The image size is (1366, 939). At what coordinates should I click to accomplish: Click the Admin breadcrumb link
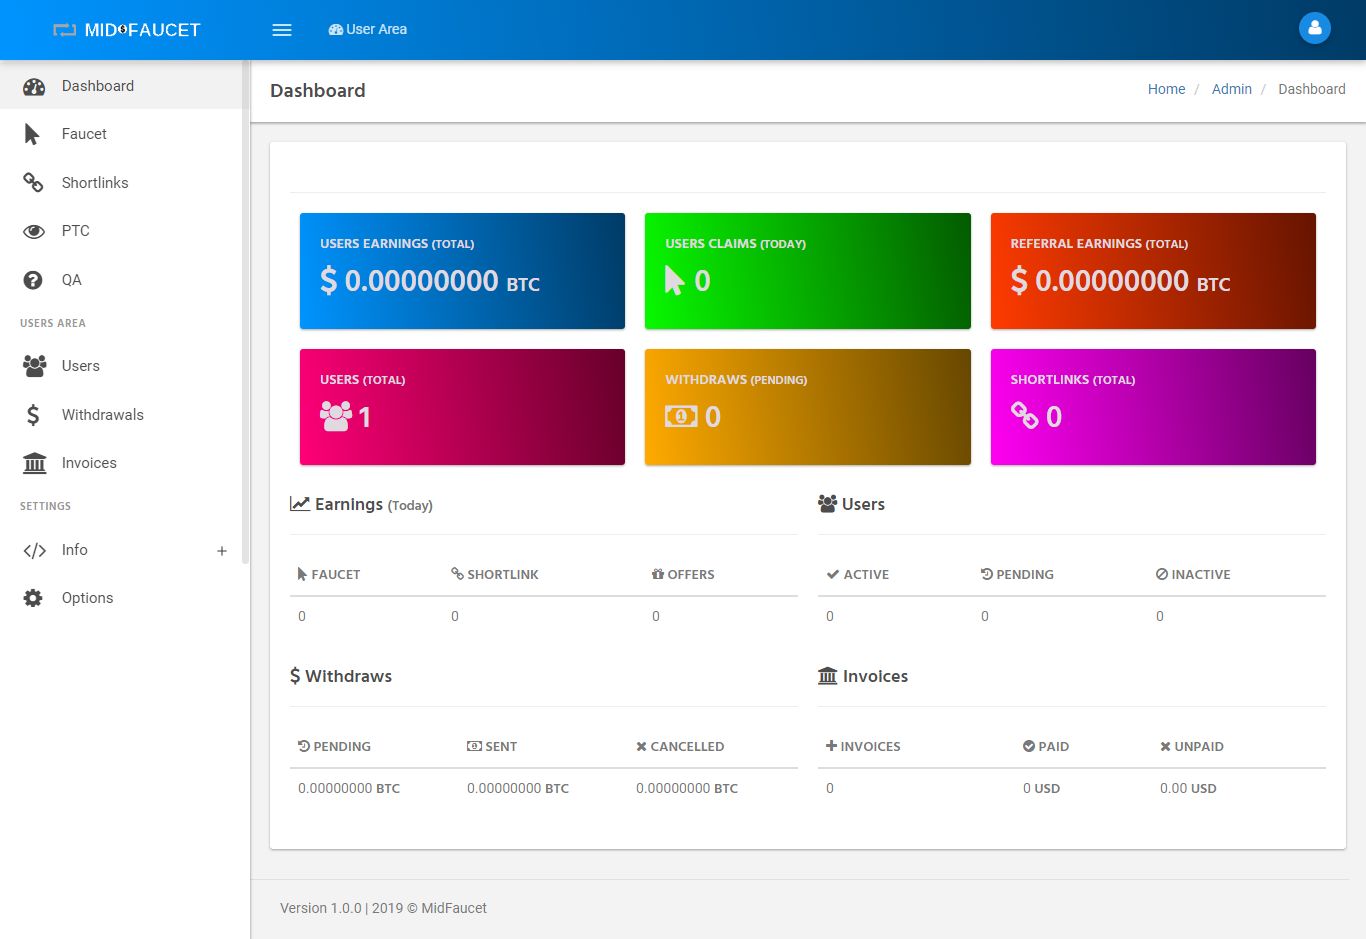coord(1231,89)
